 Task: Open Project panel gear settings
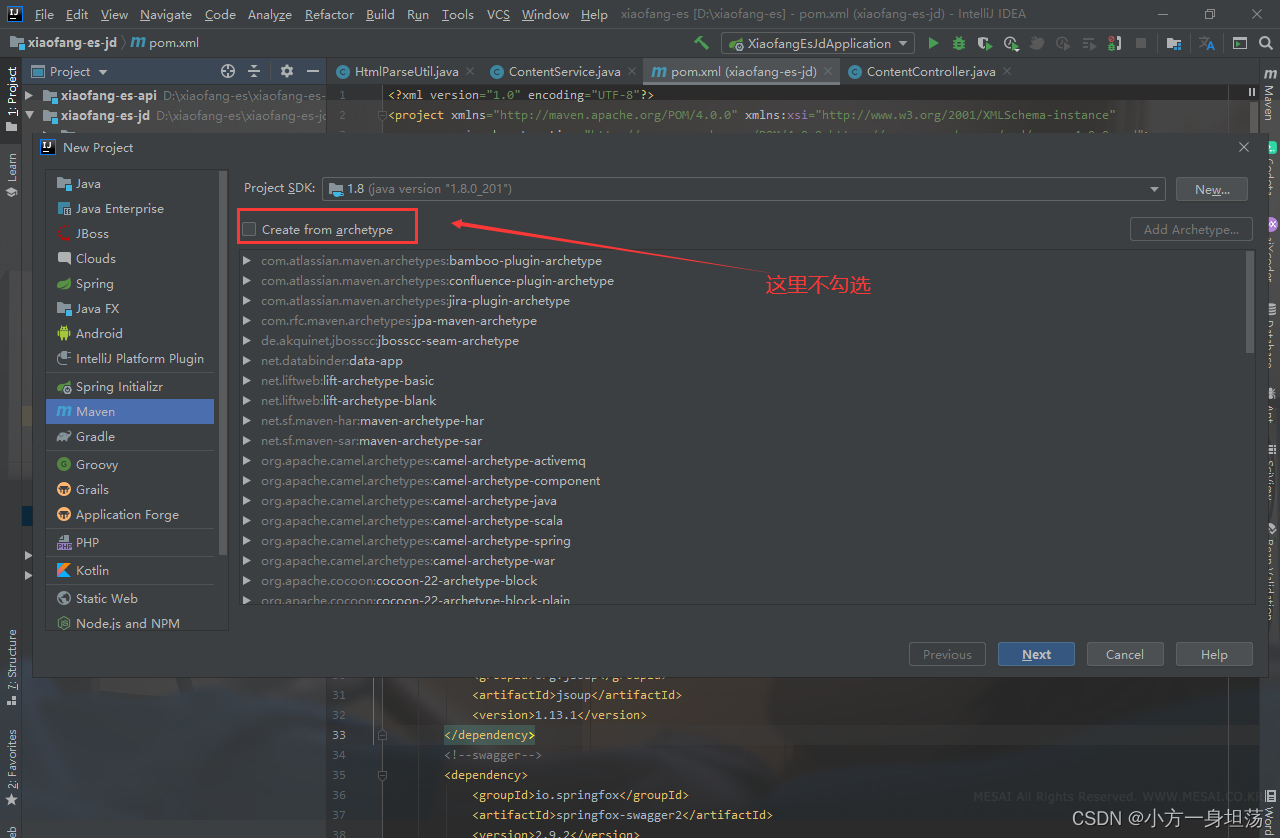pos(287,71)
